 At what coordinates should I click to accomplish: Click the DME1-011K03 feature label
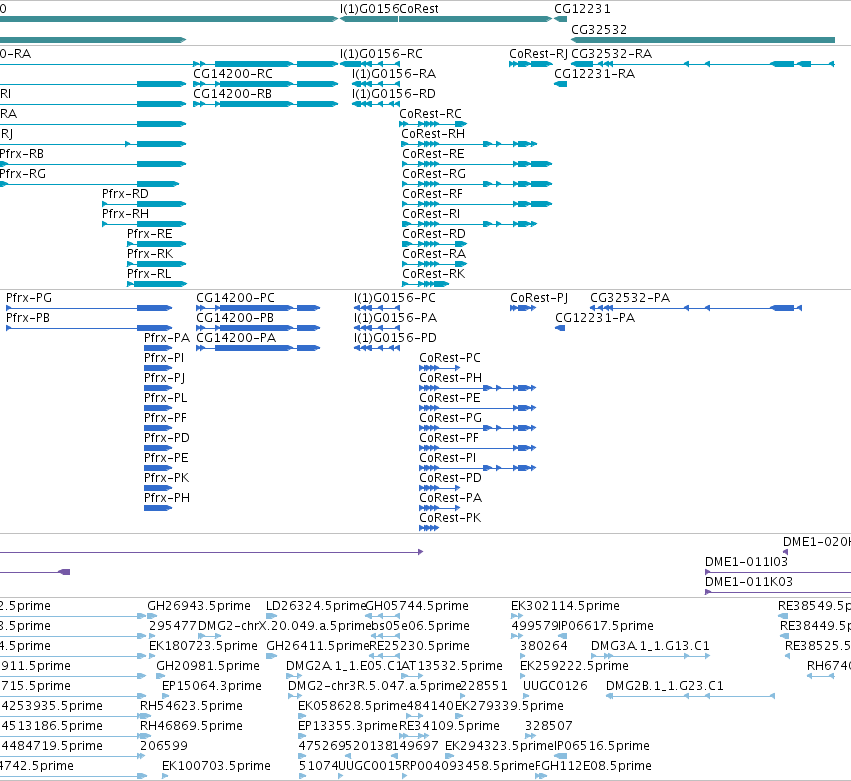point(749,582)
